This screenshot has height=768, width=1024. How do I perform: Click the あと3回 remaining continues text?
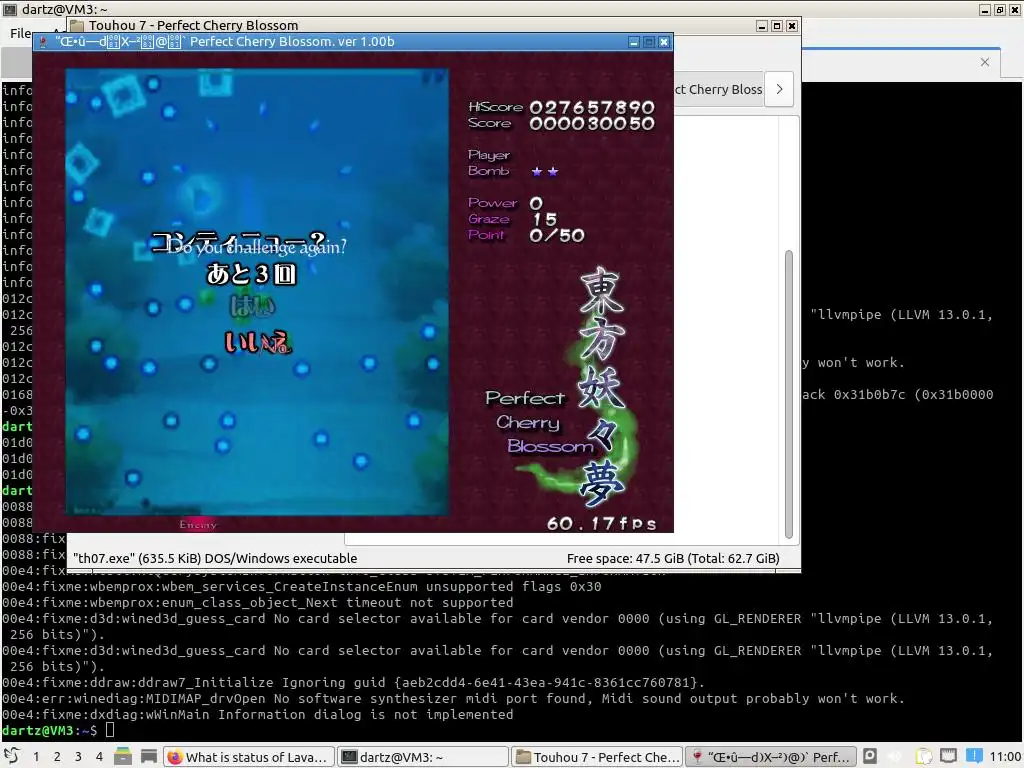(251, 274)
